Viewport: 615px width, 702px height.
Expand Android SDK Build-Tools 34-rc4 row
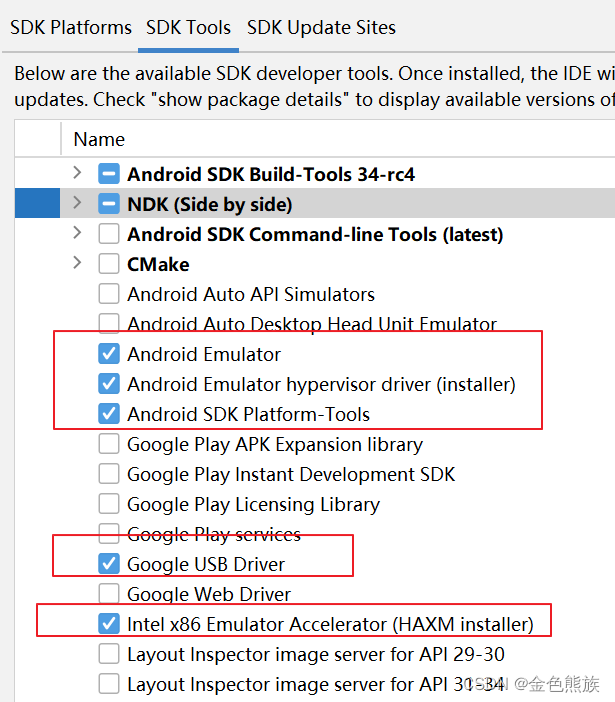77,172
